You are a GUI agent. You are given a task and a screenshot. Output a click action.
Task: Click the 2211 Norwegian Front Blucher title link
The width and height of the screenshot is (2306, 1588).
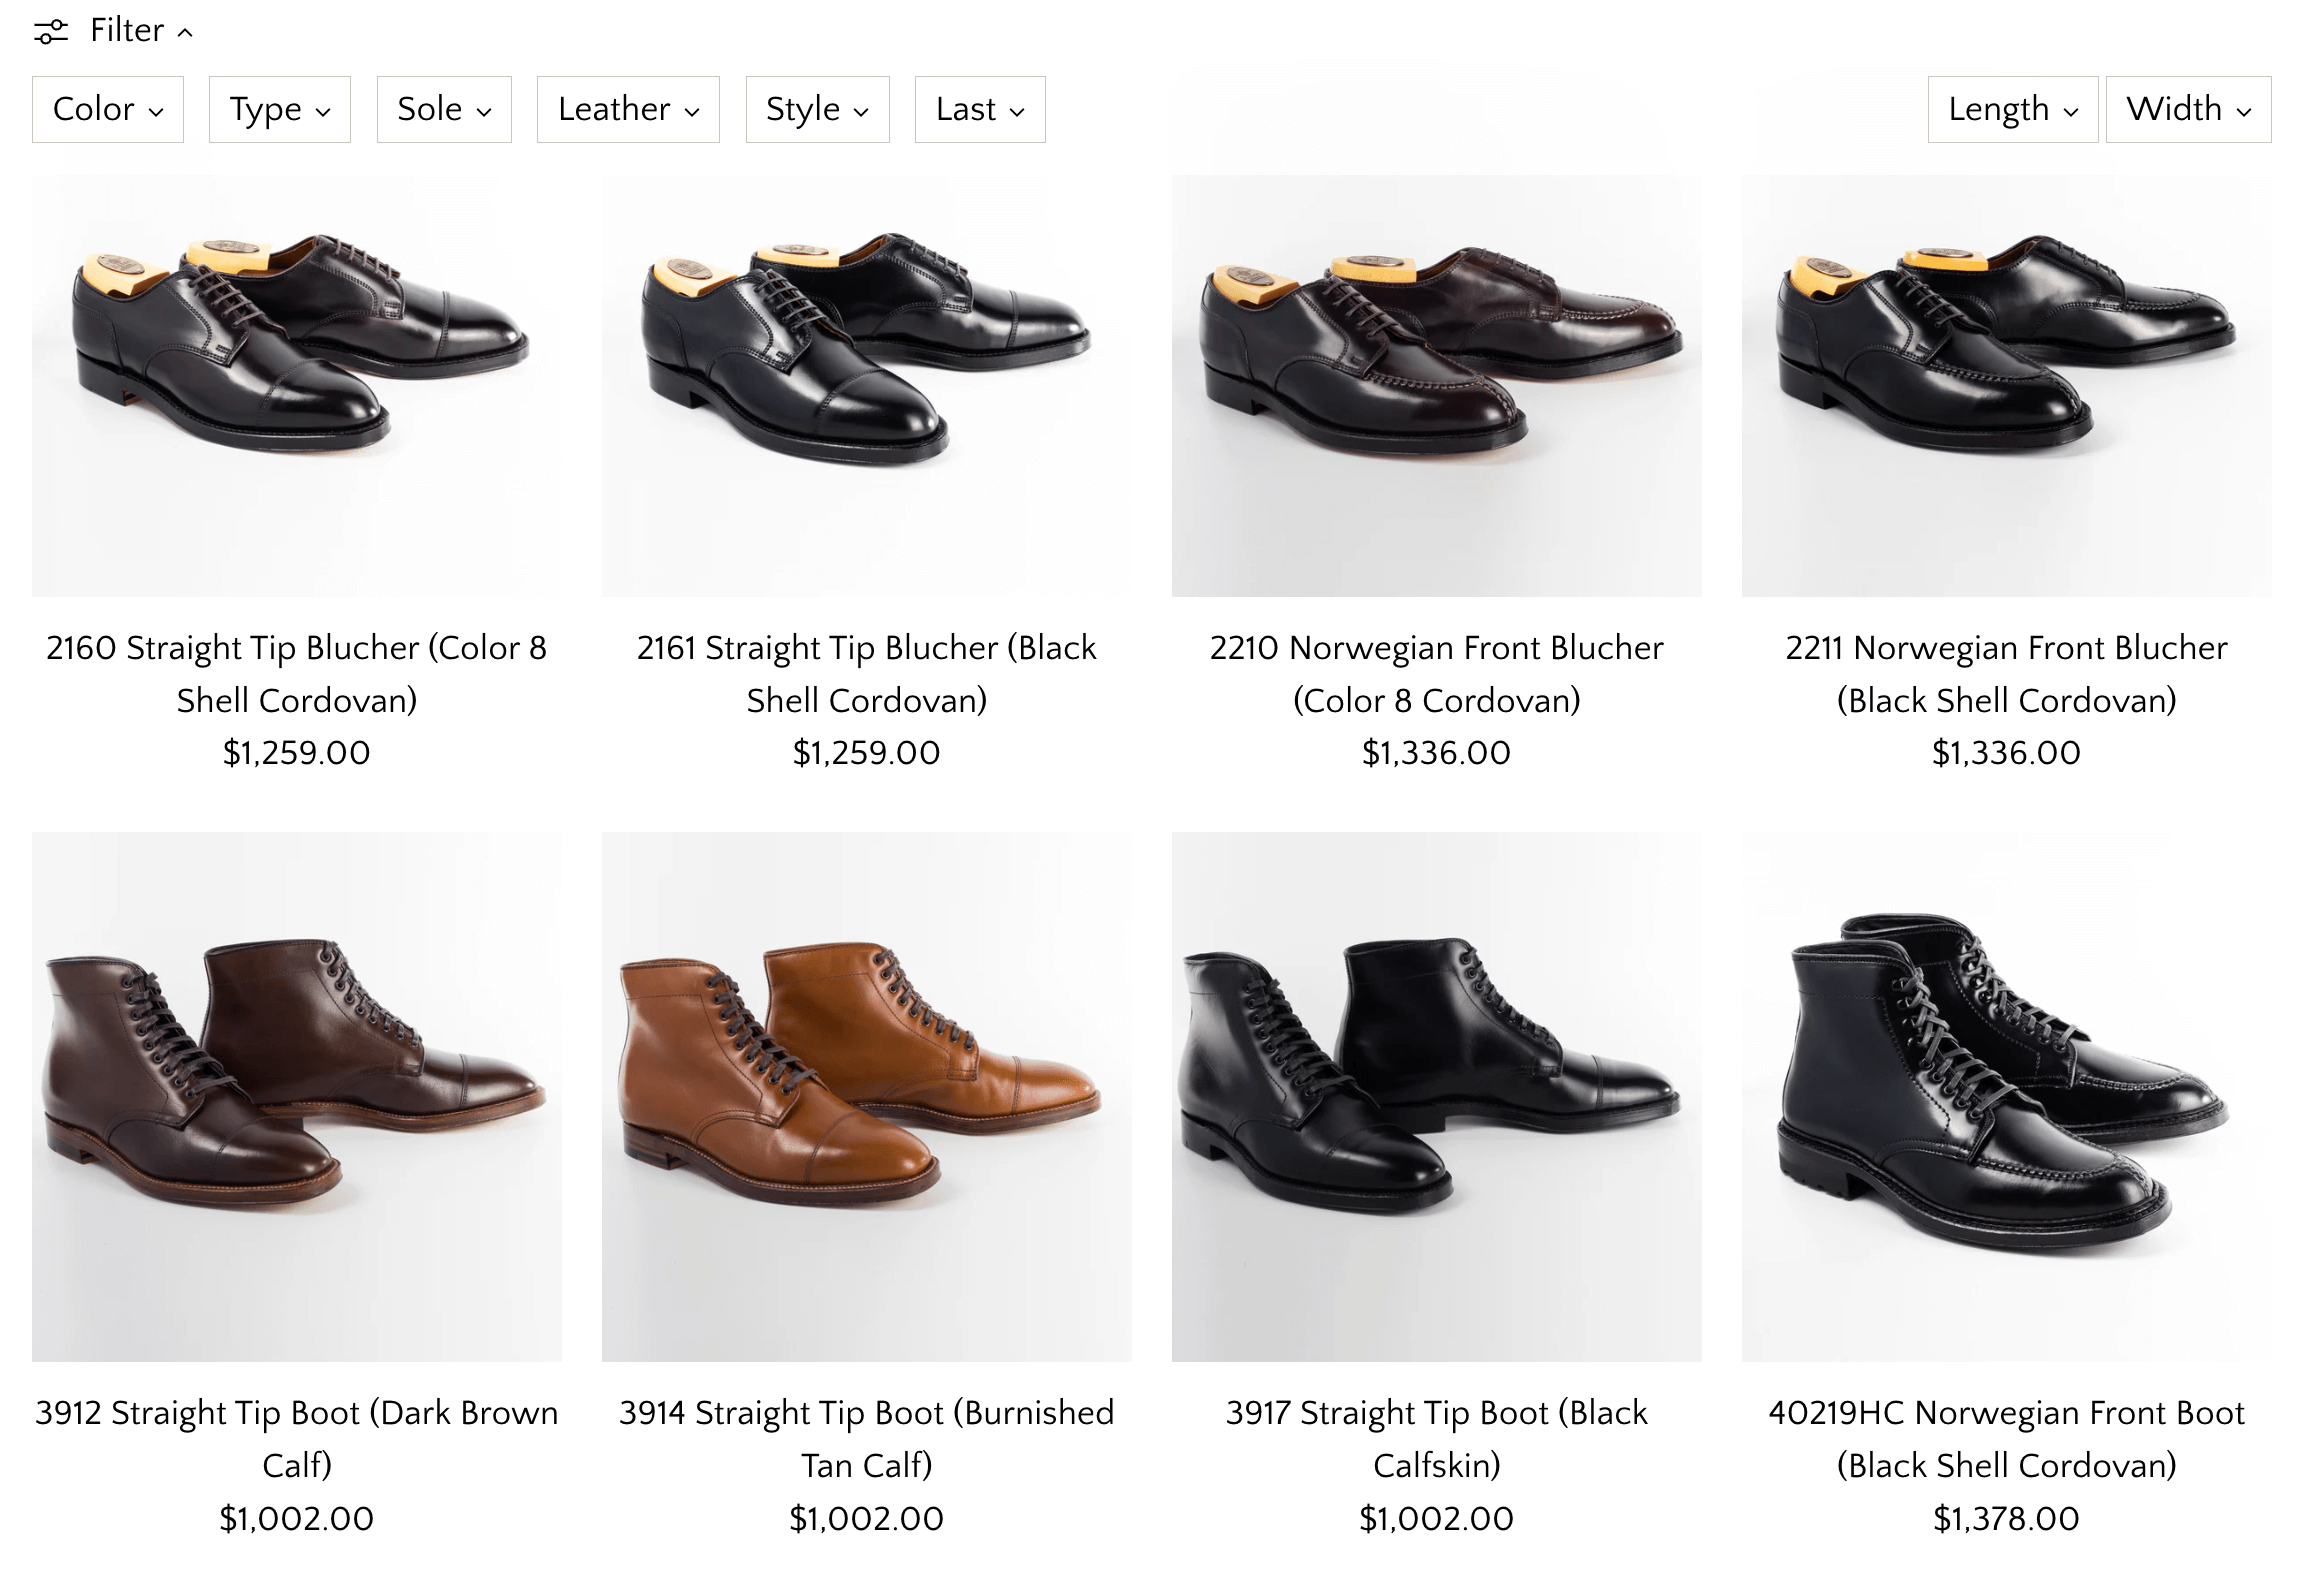coord(2007,674)
